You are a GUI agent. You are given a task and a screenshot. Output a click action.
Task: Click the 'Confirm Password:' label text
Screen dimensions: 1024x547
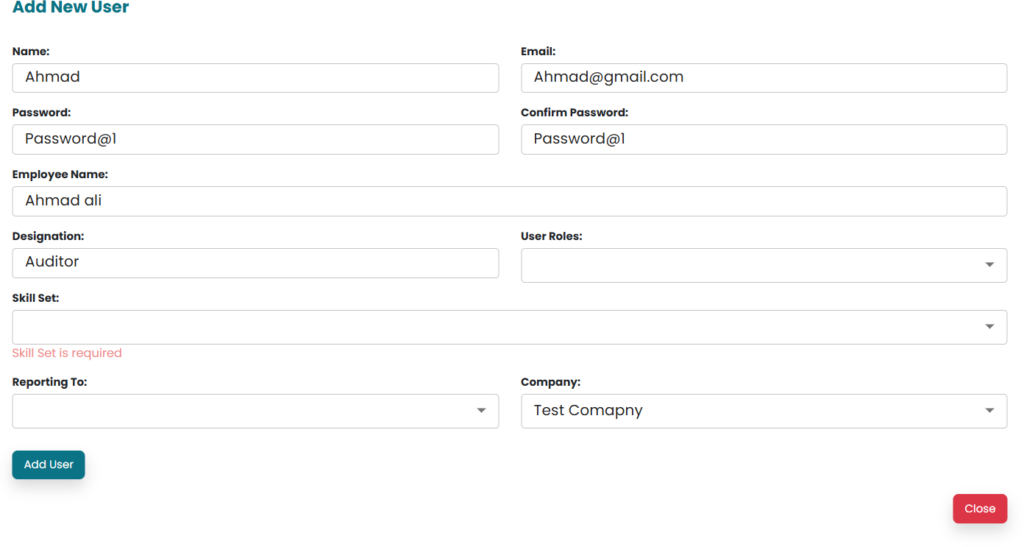pos(574,113)
